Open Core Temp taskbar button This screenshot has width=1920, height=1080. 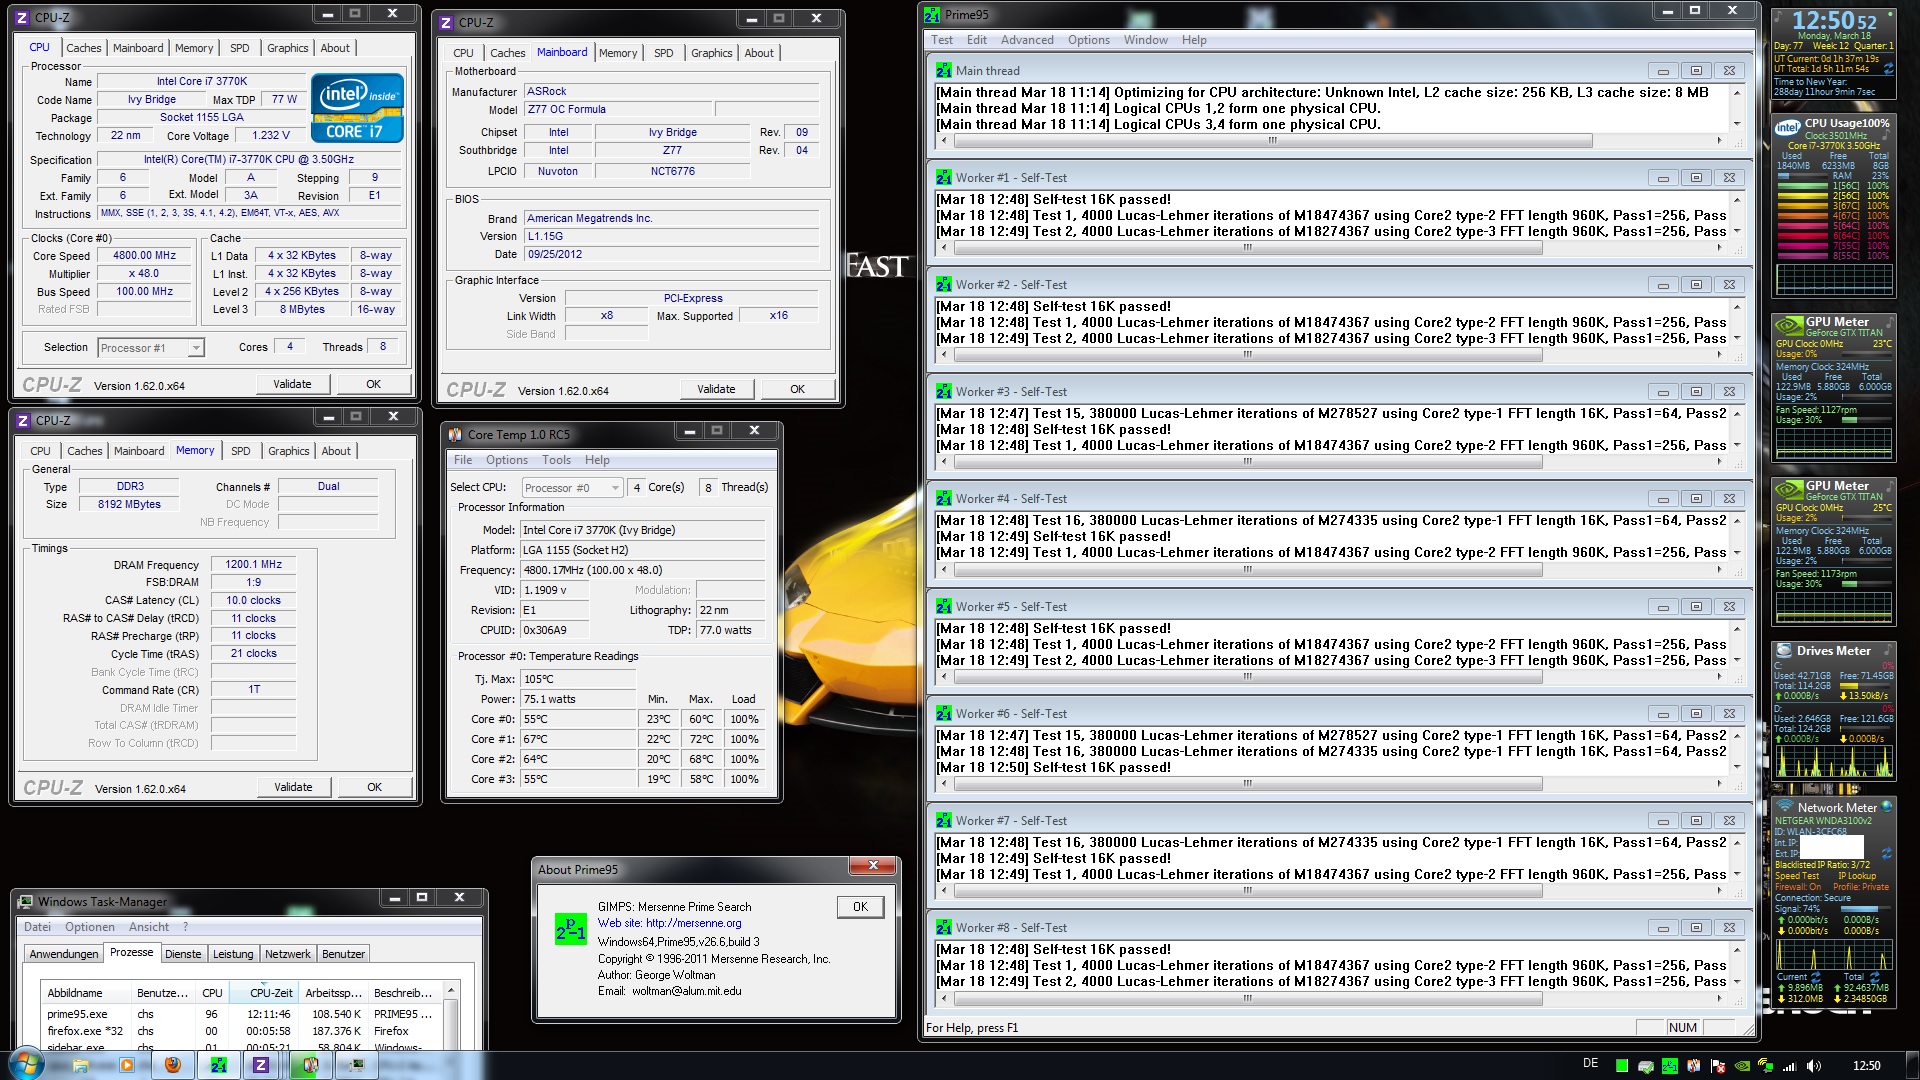(x=310, y=1065)
